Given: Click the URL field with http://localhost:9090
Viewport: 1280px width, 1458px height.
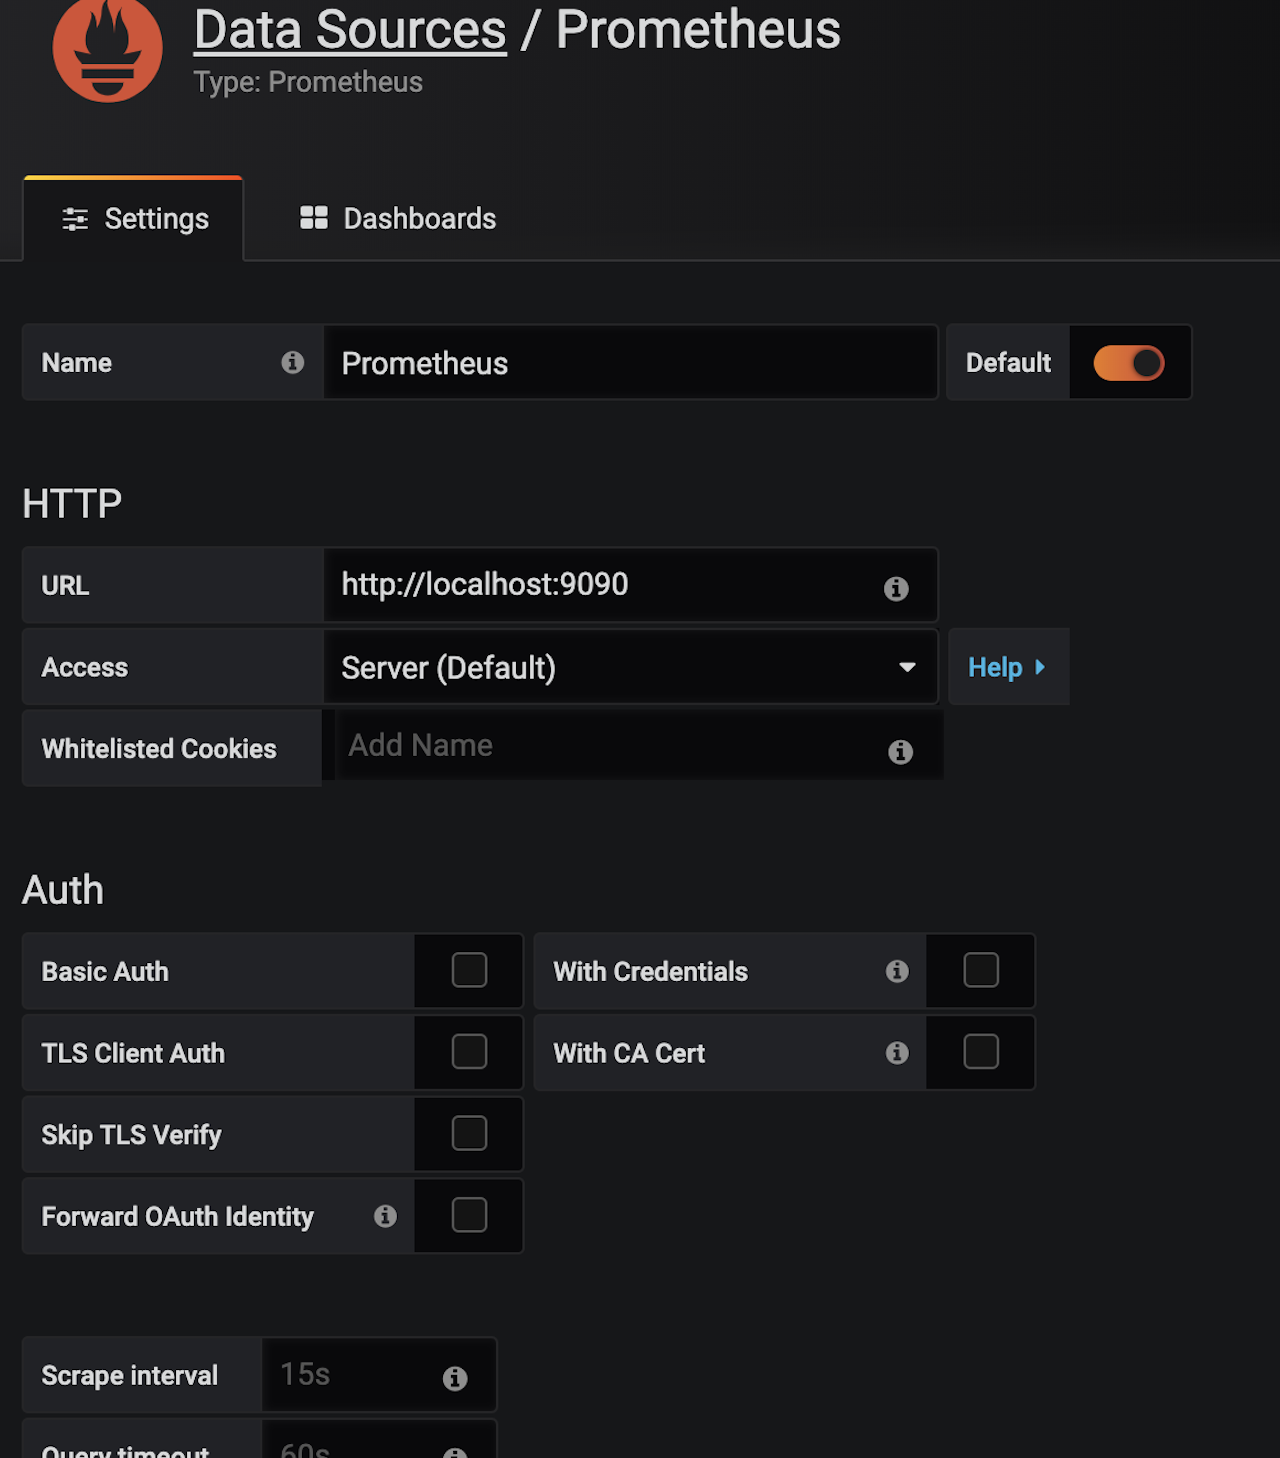Looking at the screenshot, I should 630,585.
